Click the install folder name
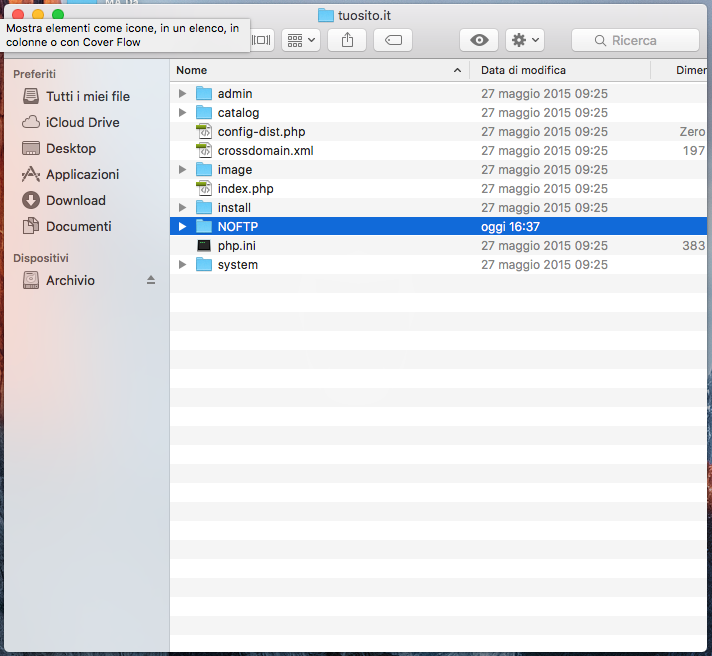This screenshot has height=656, width=712. (234, 207)
